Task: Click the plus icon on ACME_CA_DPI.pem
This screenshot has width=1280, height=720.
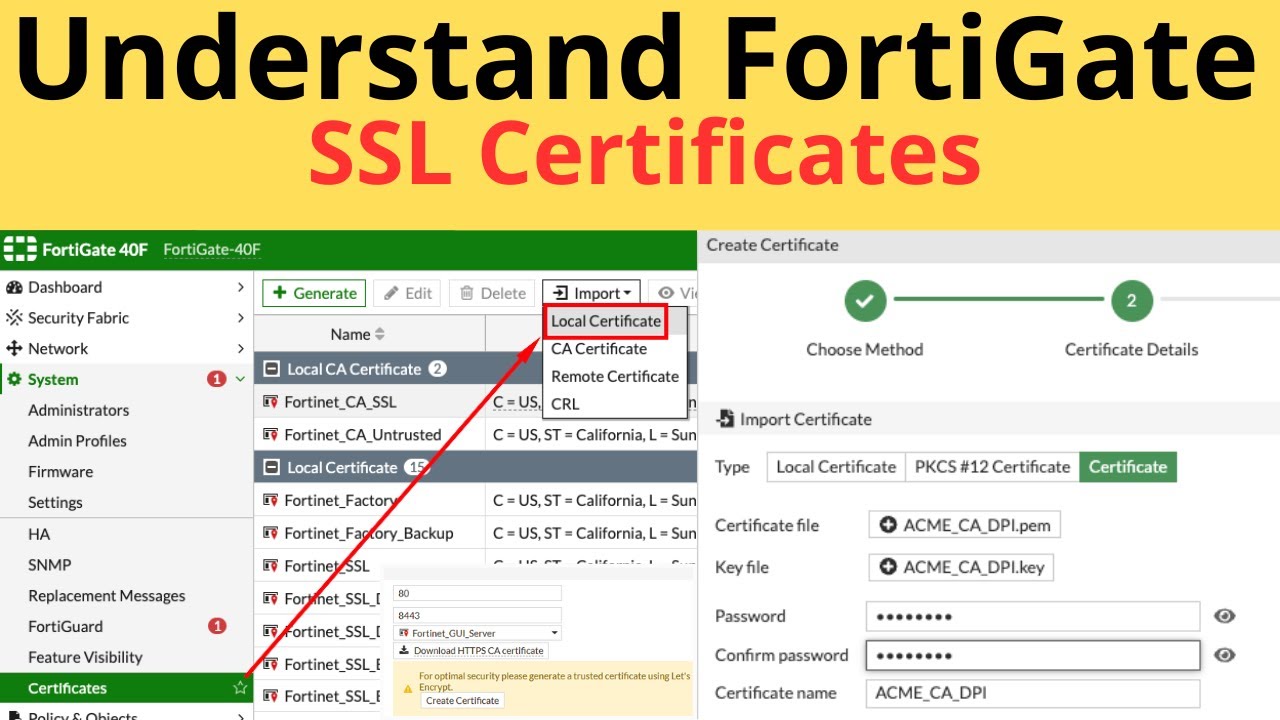Action: coord(887,525)
